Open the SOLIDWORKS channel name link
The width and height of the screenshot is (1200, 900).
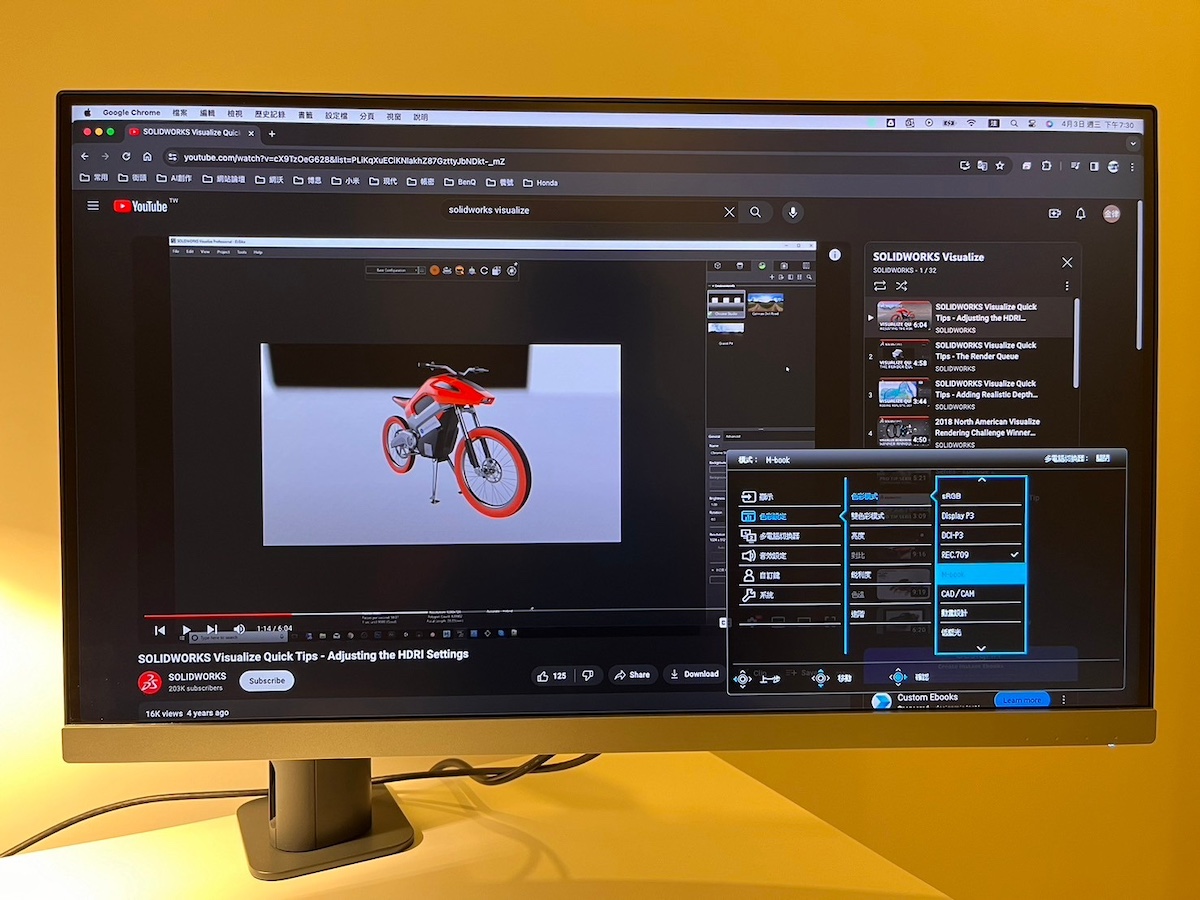197,677
